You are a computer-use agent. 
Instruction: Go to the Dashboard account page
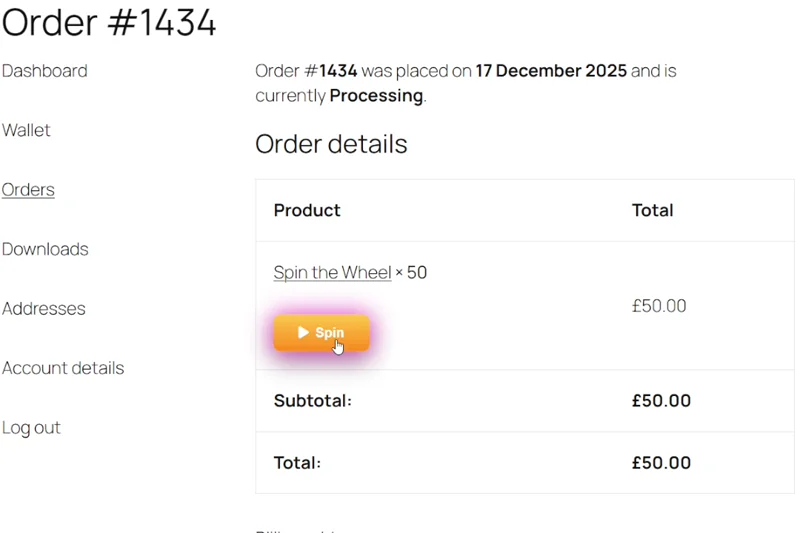pyautogui.click(x=44, y=71)
